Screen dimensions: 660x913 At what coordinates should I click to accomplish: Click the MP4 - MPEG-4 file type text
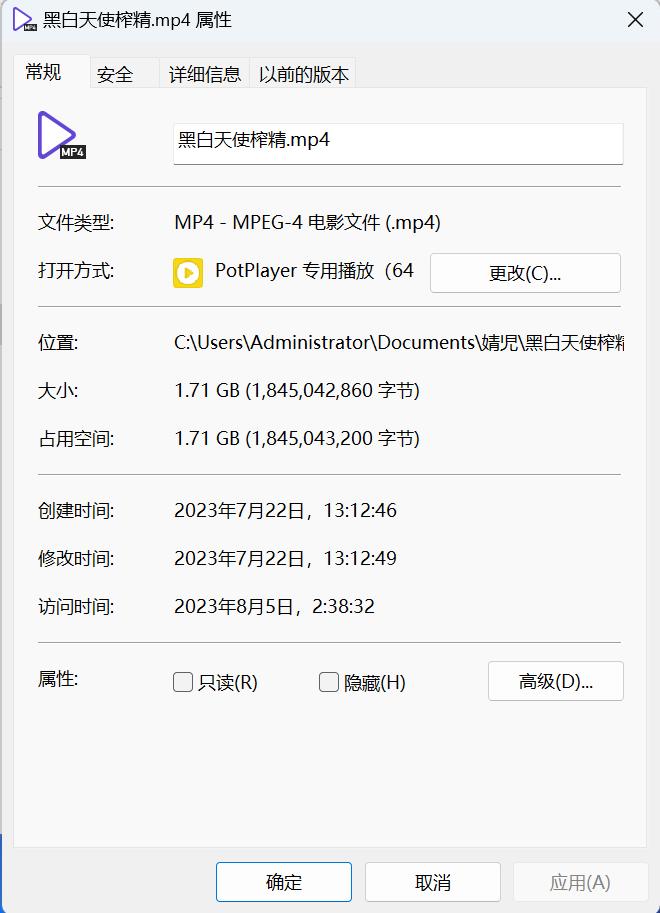(x=307, y=223)
